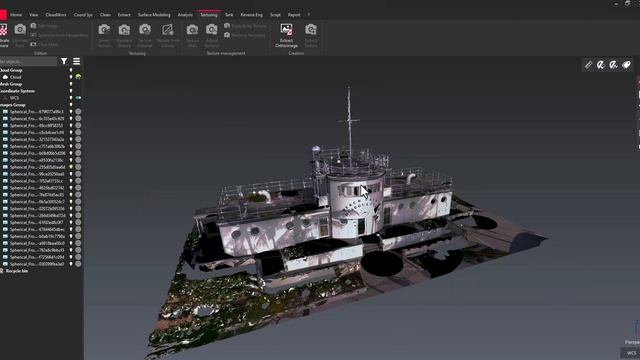
Task: Click the question mark help tab
Action: point(309,15)
